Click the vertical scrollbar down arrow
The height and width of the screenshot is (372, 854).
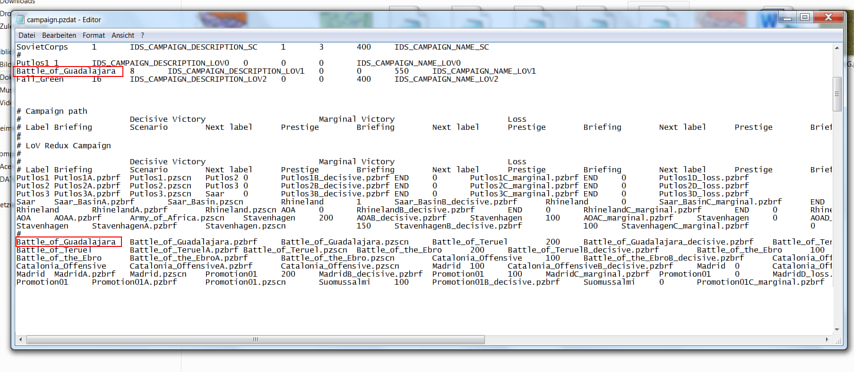pyautogui.click(x=838, y=328)
